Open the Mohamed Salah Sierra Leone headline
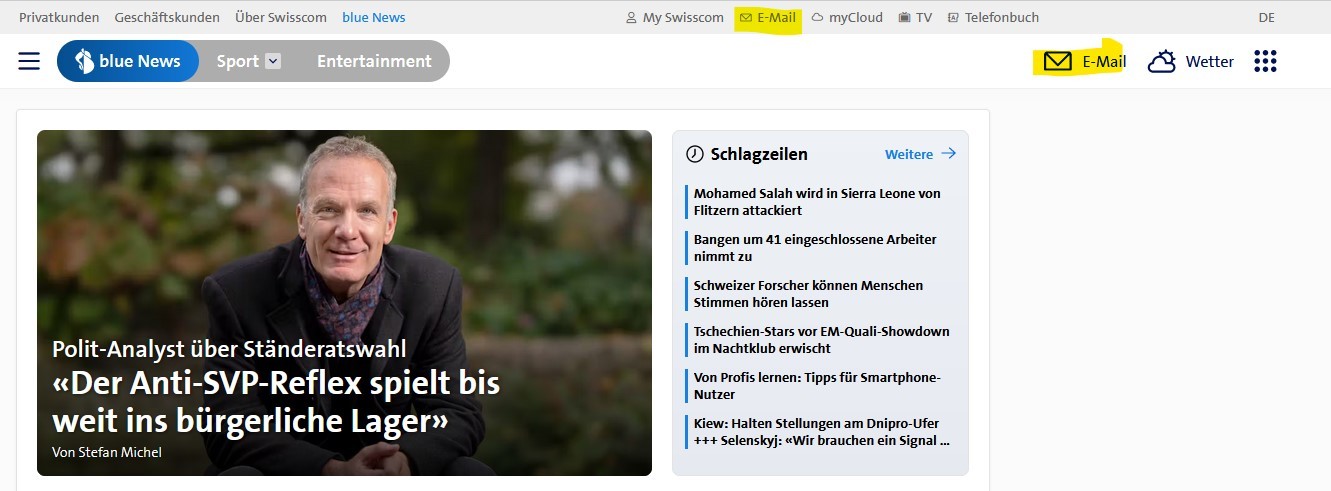 pyautogui.click(x=816, y=202)
